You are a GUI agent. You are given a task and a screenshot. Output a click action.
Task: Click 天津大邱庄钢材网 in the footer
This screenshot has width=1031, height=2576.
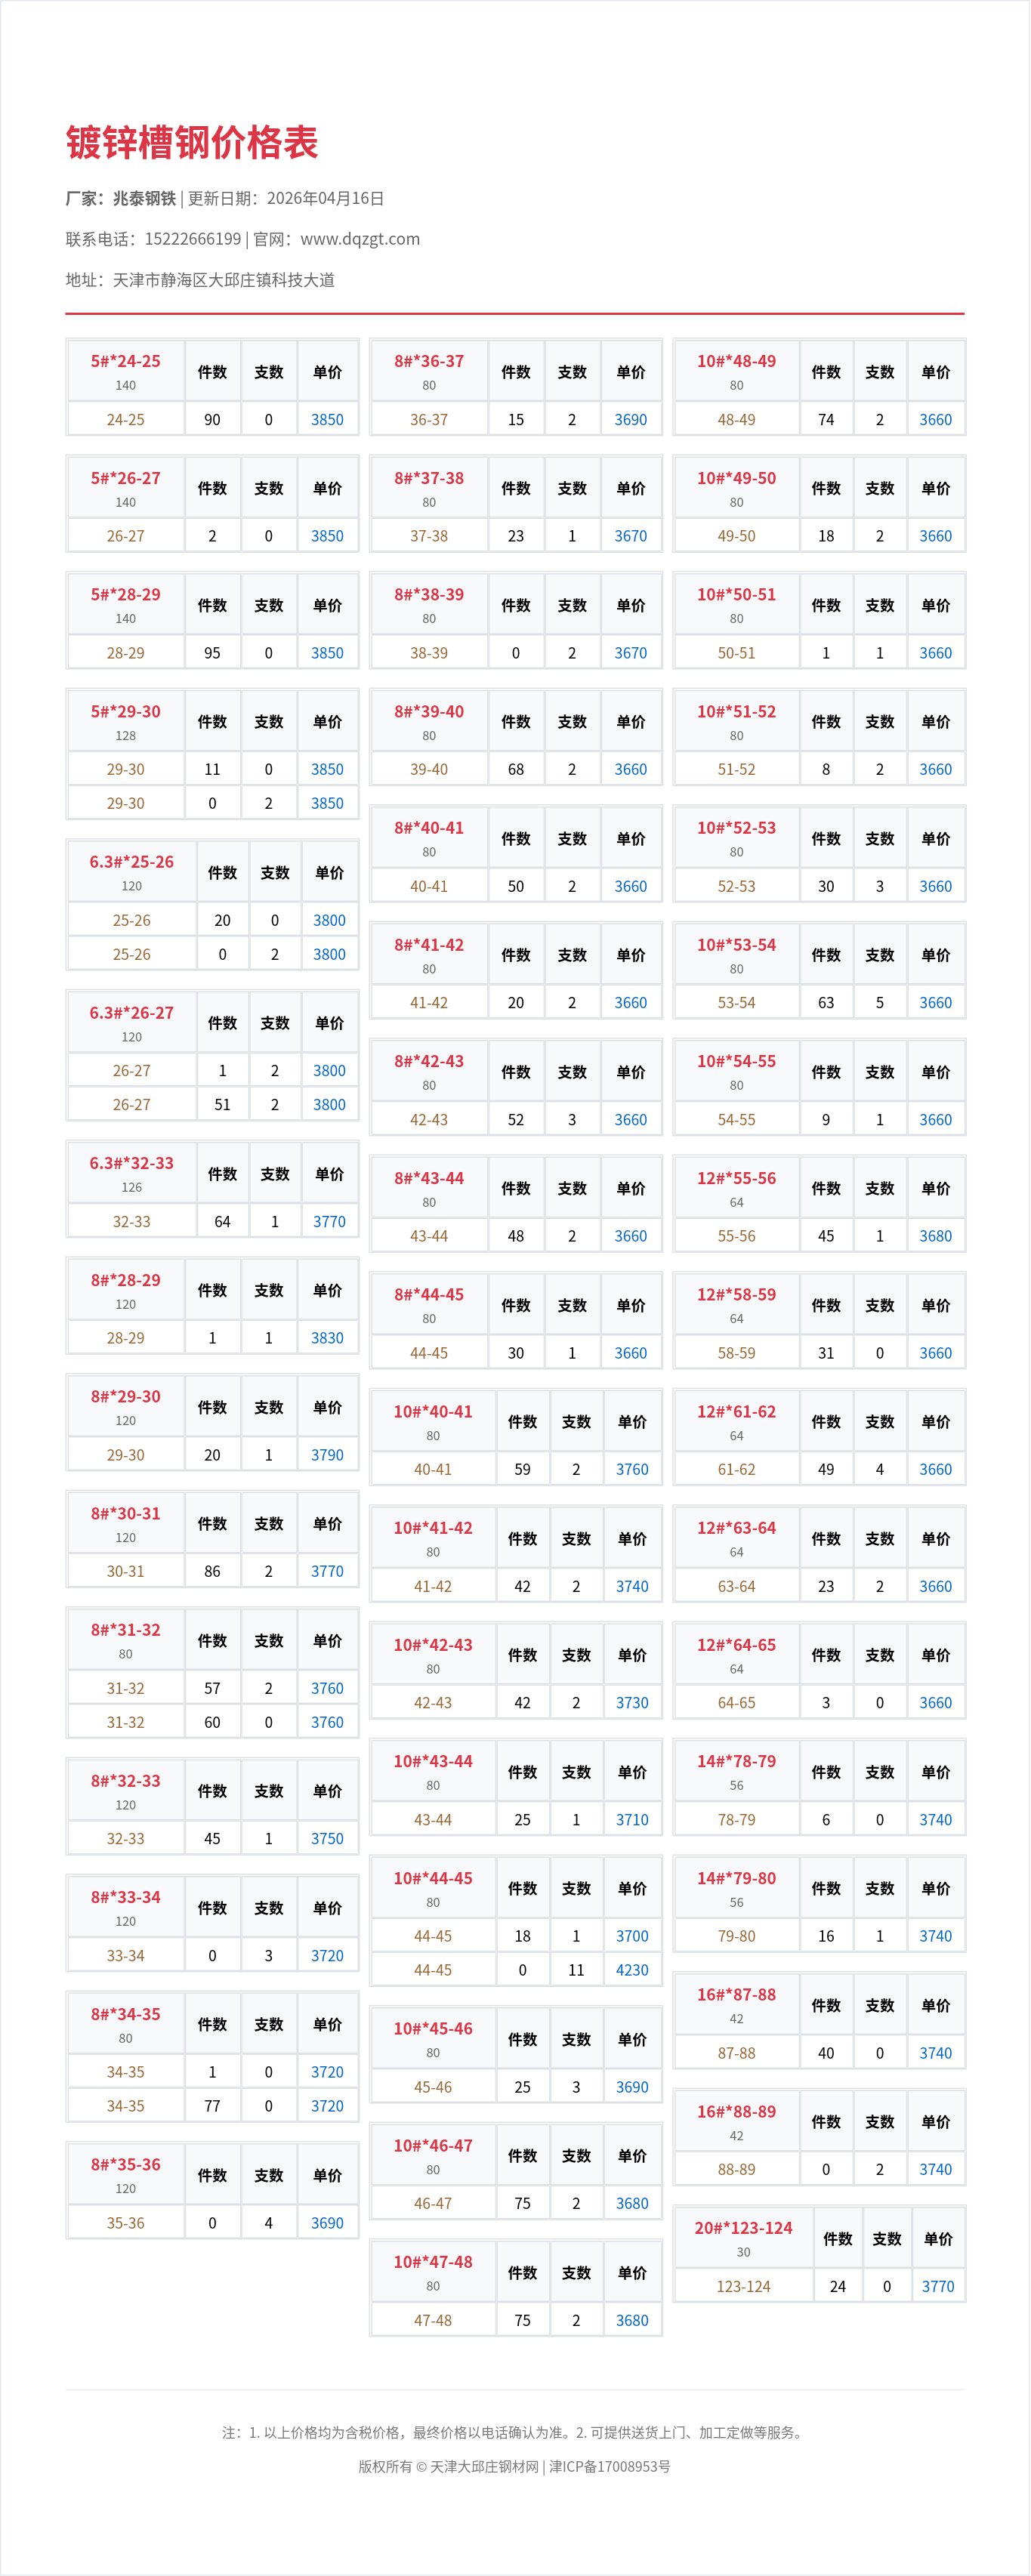pyautogui.click(x=484, y=2467)
